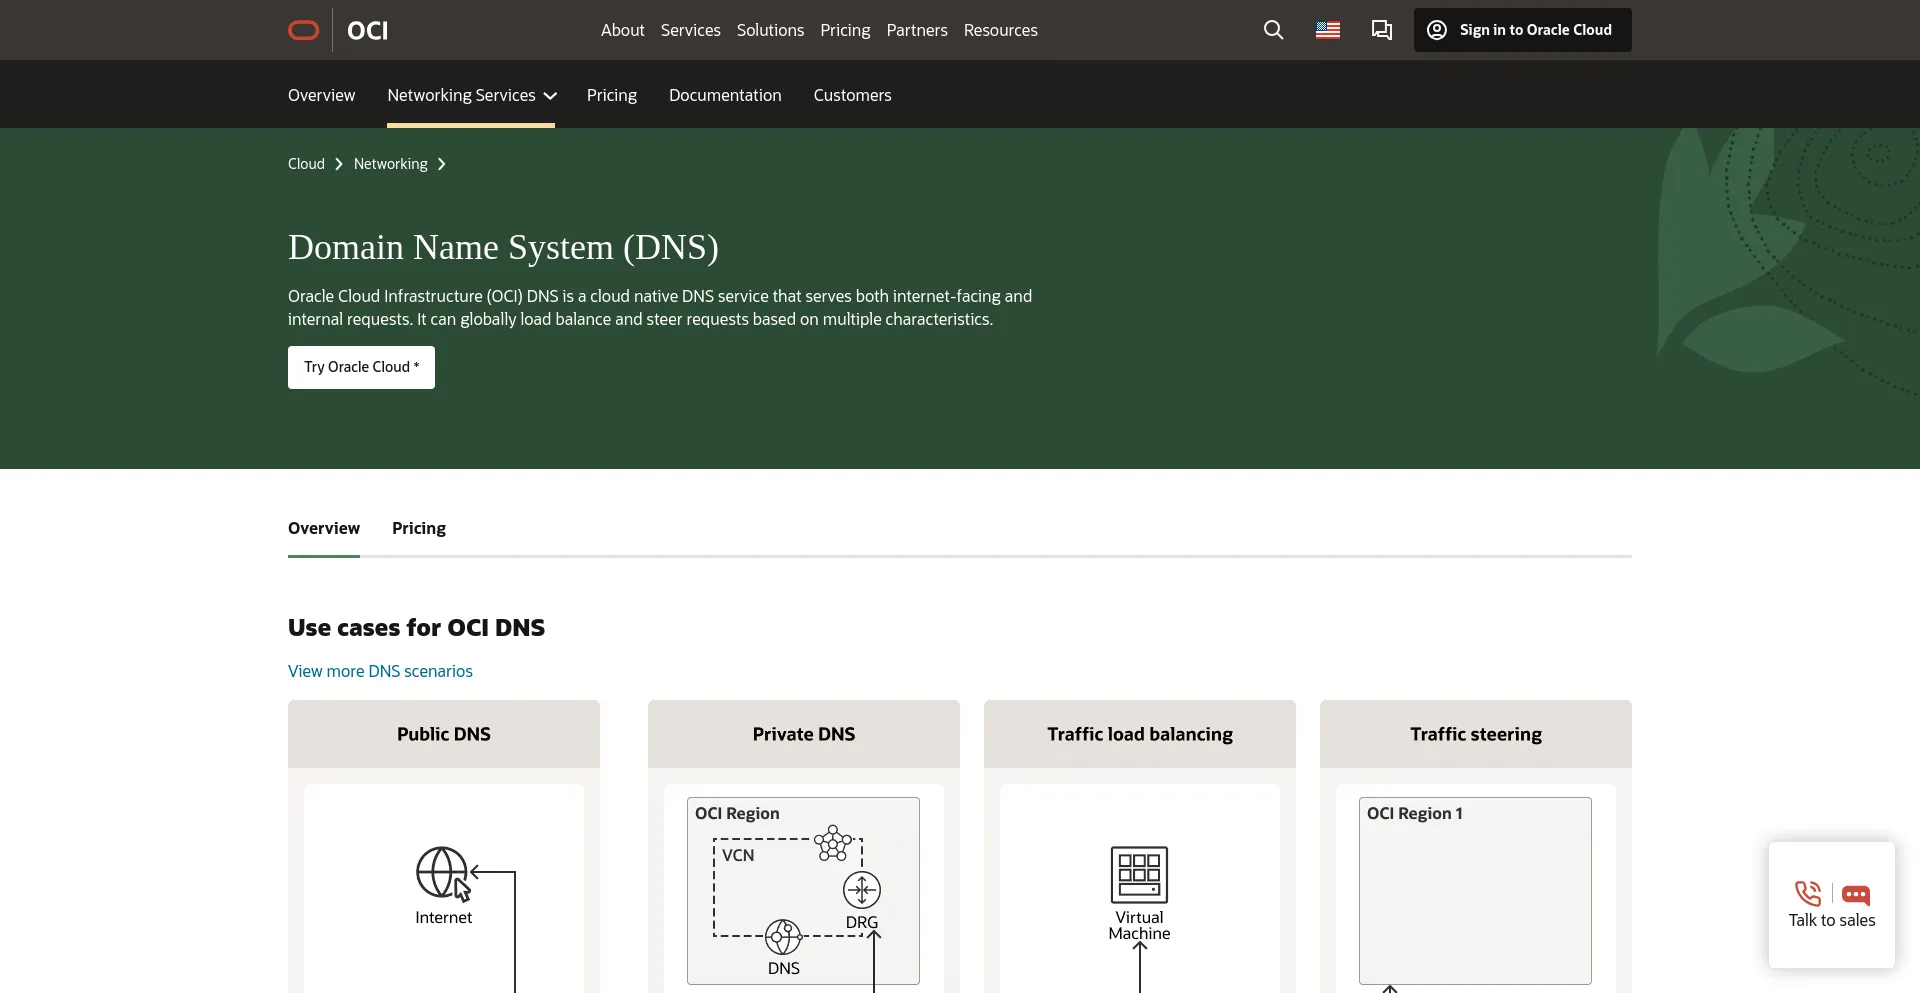Open the Documentation link
This screenshot has width=1920, height=993.
pyautogui.click(x=725, y=95)
